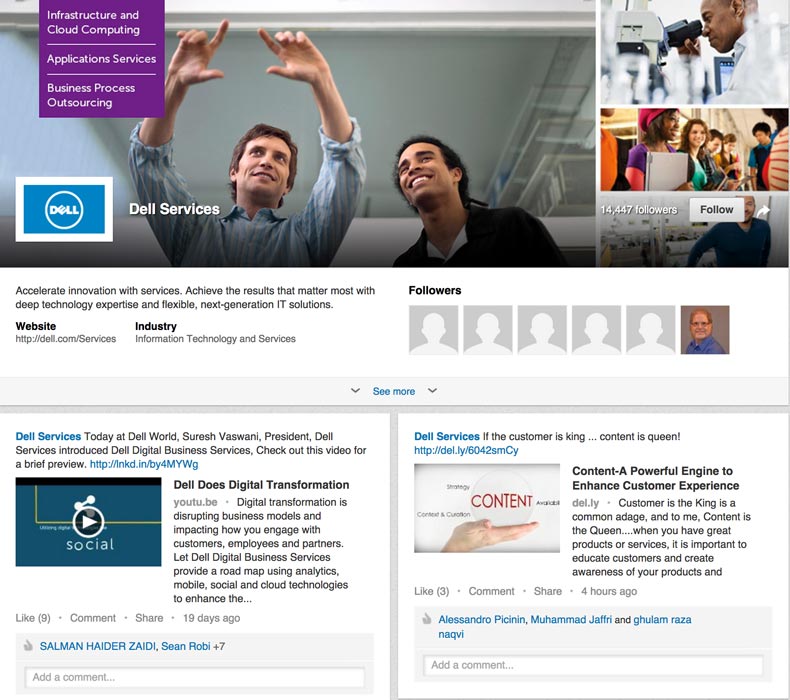Open Muhammad Jaffri profile
This screenshot has height=700, width=790.
(x=571, y=619)
